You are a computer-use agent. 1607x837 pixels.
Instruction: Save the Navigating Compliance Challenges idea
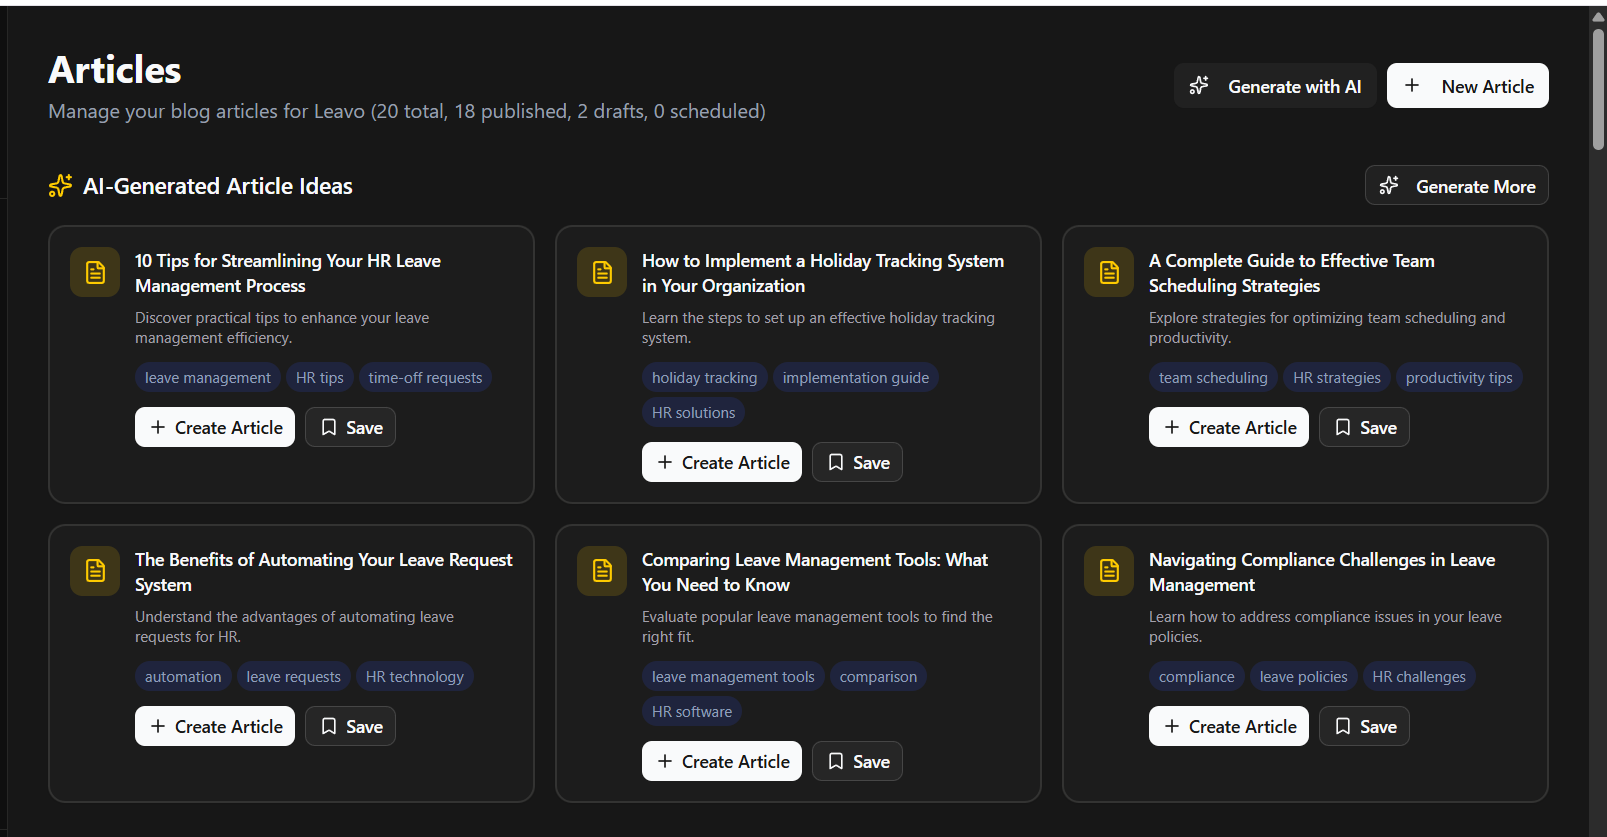(x=1364, y=726)
